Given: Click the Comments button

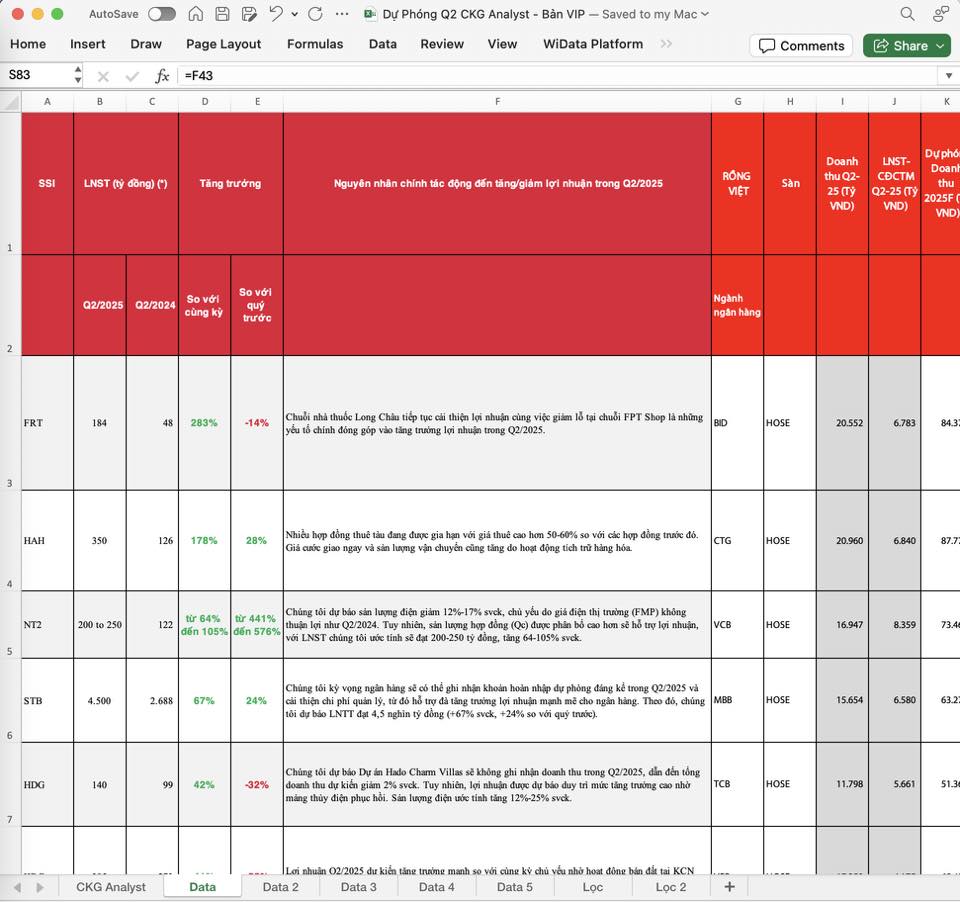Looking at the screenshot, I should pos(801,45).
